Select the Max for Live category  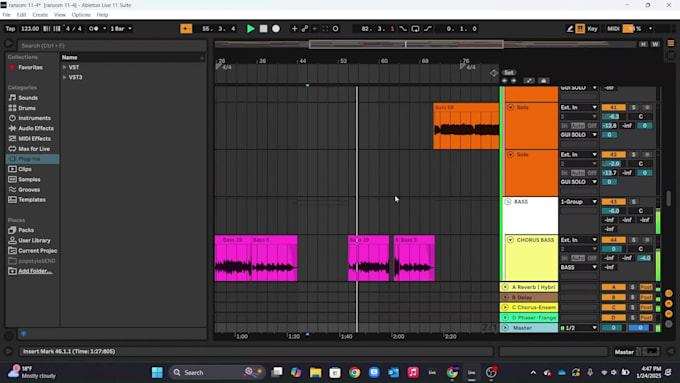(34, 149)
